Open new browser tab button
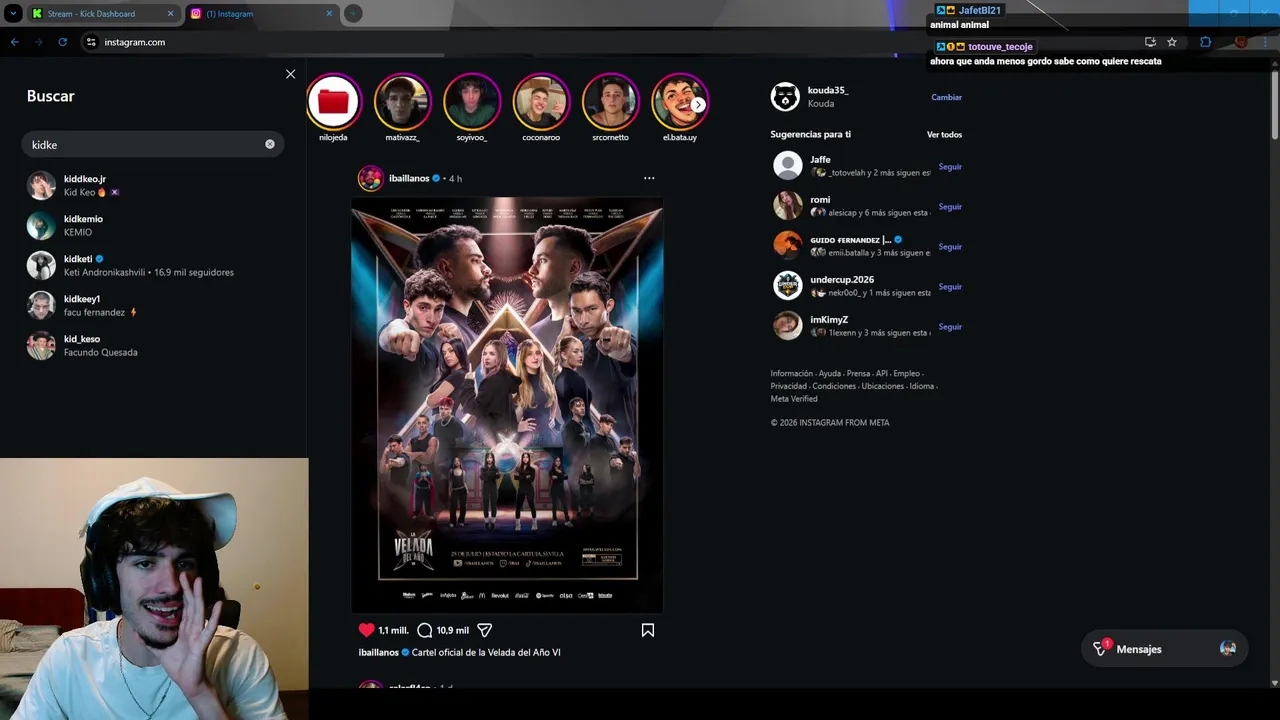The height and width of the screenshot is (720, 1280). click(353, 13)
